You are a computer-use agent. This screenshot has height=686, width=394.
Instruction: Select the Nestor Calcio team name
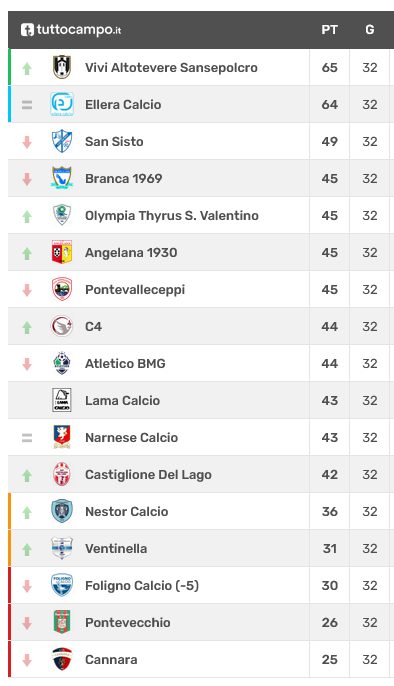point(127,511)
